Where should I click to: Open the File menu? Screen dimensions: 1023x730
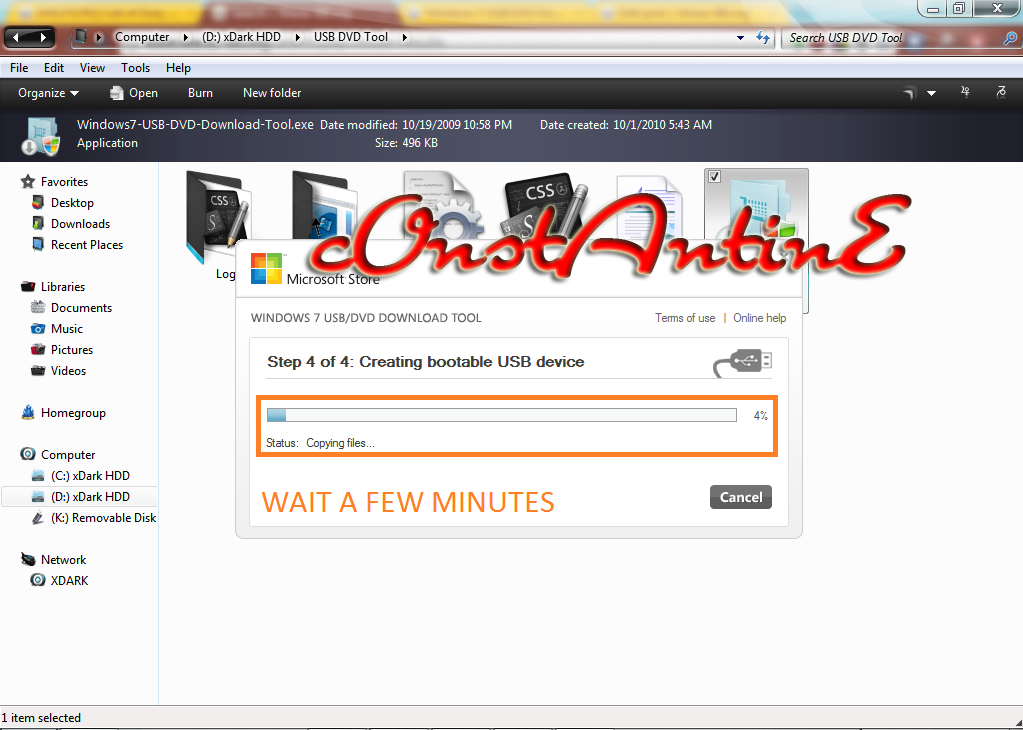(19, 68)
